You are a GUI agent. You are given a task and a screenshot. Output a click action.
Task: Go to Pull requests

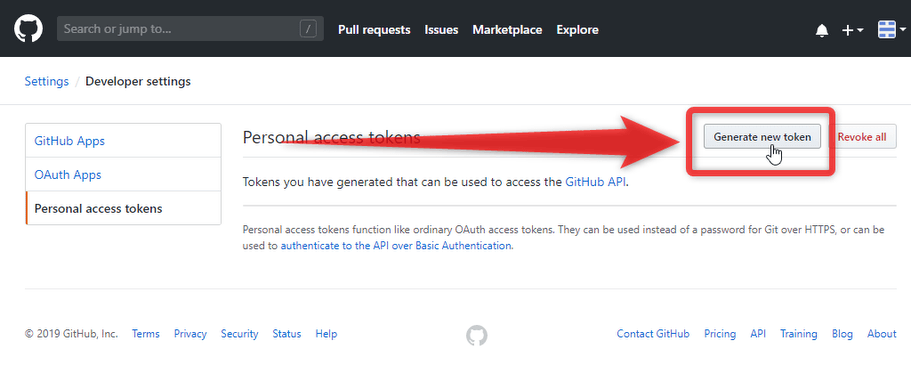coord(374,30)
